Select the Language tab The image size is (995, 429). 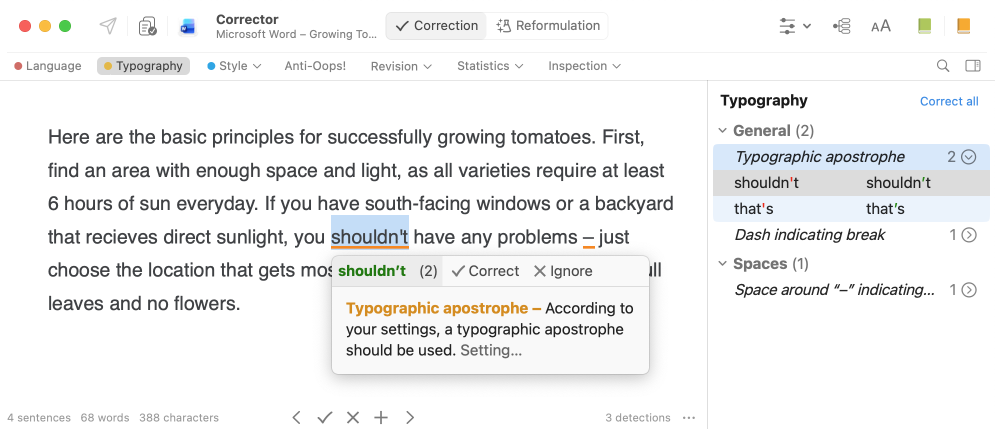point(48,66)
